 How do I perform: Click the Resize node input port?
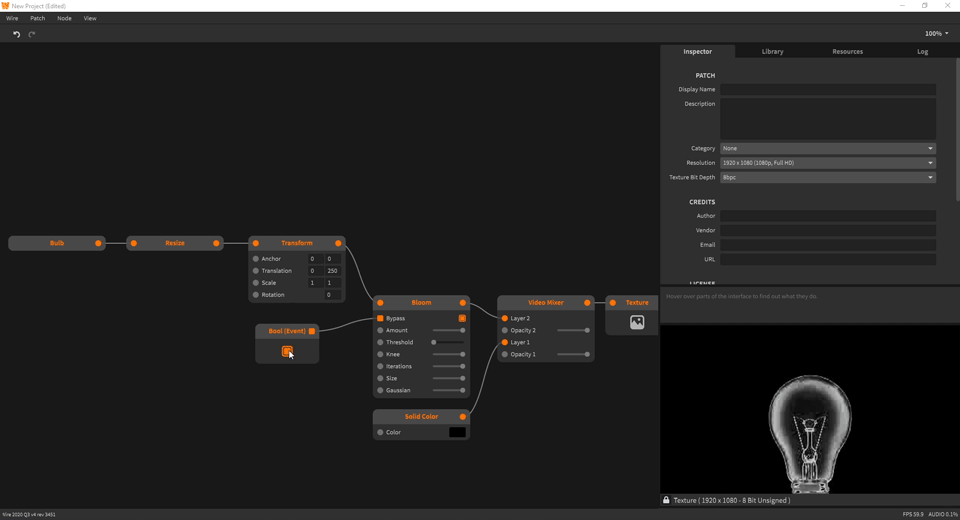[133, 243]
